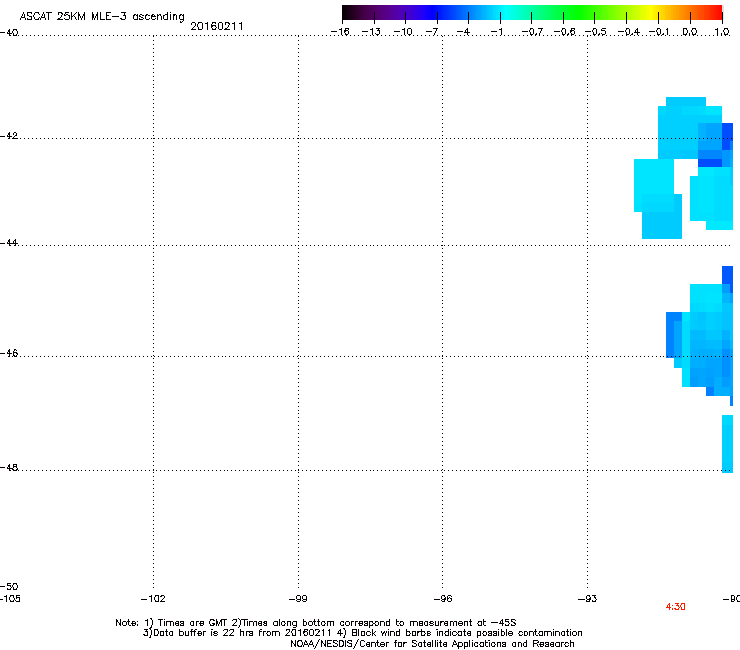Image resolution: width=740 pixels, height=650 pixels.
Task: Click the -46 latitude axis label
Action: coord(9,353)
